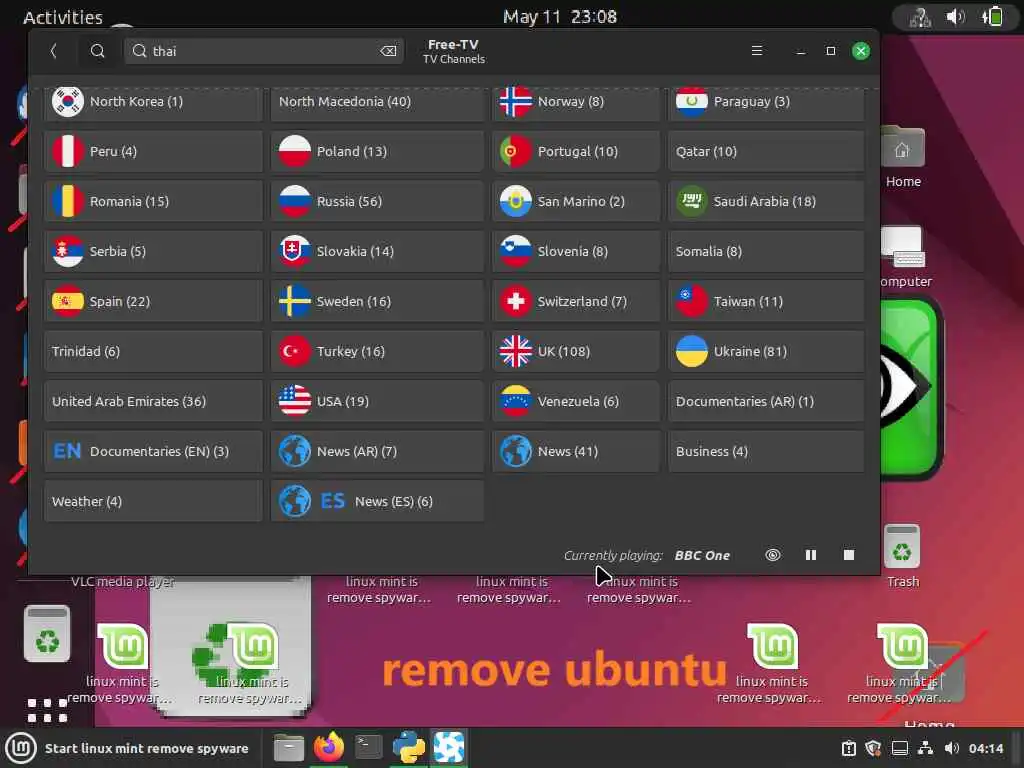Select the Free-TV taskbar window button
The width and height of the screenshot is (1024, 768).
coord(449,748)
